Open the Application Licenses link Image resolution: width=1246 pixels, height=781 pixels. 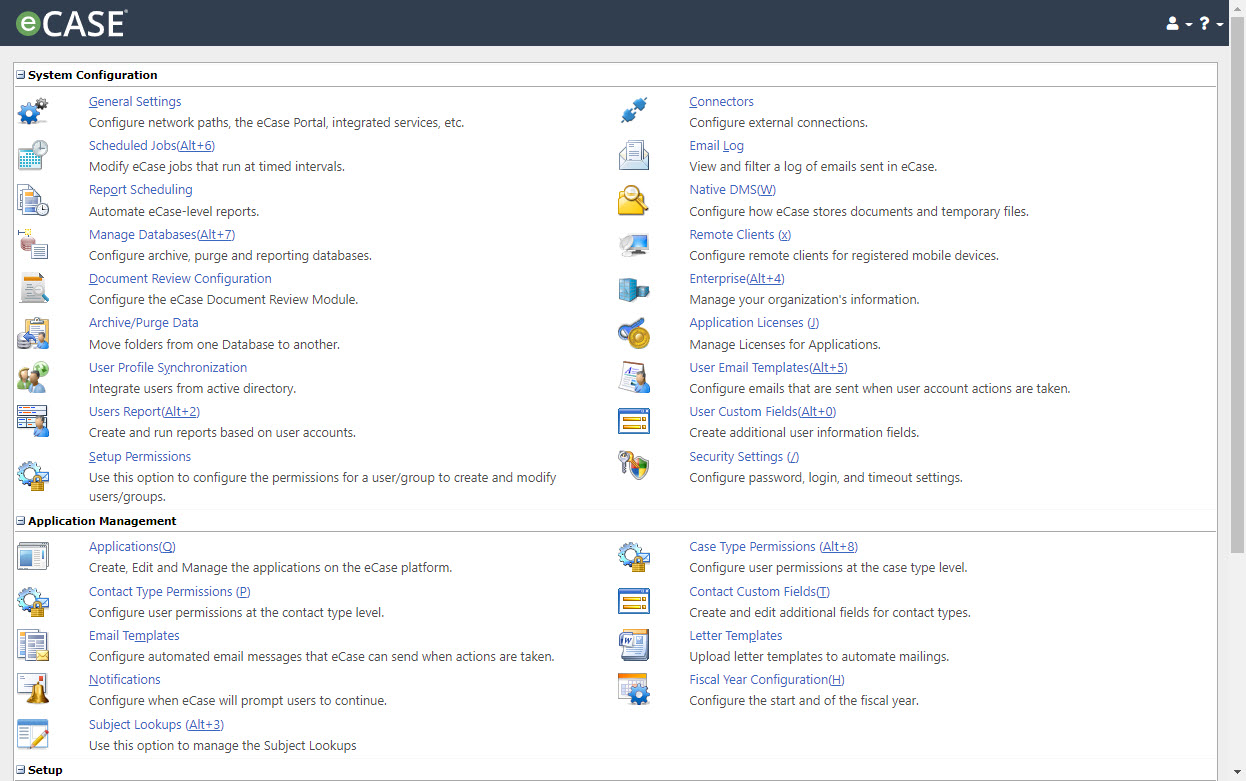click(754, 323)
